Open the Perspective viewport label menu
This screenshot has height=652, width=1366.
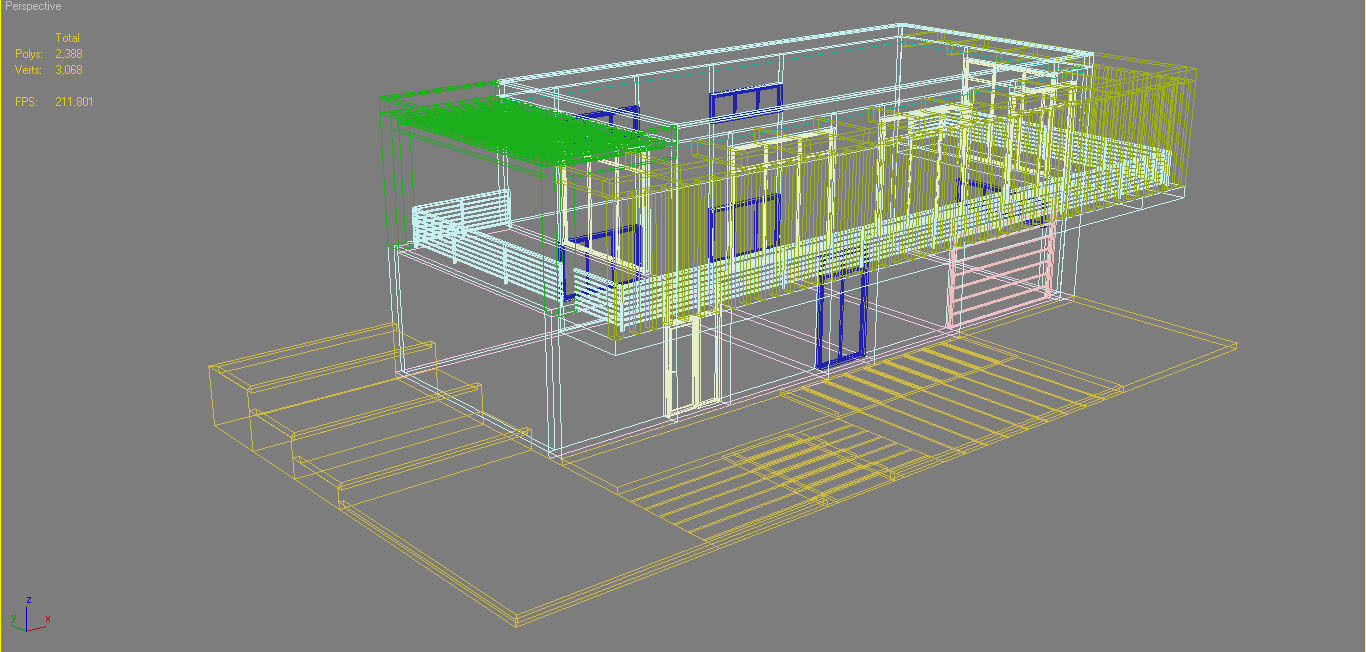(x=33, y=6)
